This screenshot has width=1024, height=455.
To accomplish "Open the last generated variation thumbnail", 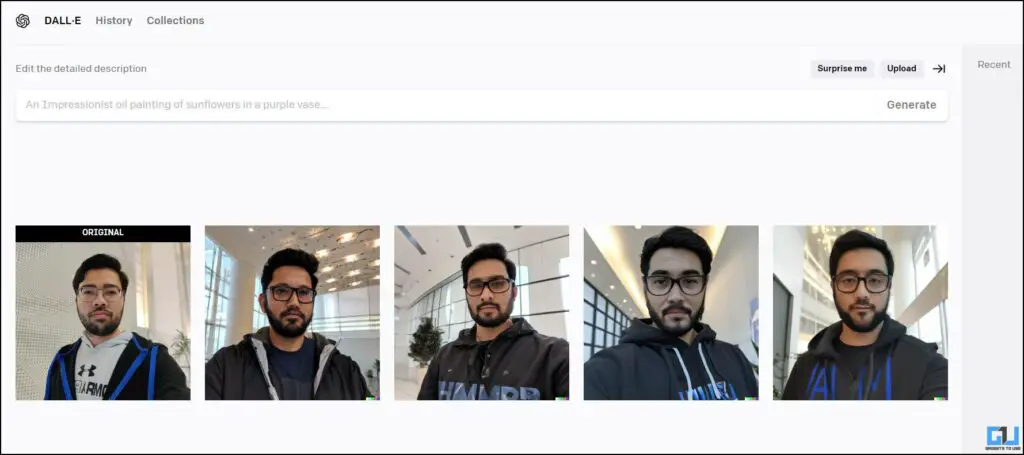I will (x=860, y=313).
